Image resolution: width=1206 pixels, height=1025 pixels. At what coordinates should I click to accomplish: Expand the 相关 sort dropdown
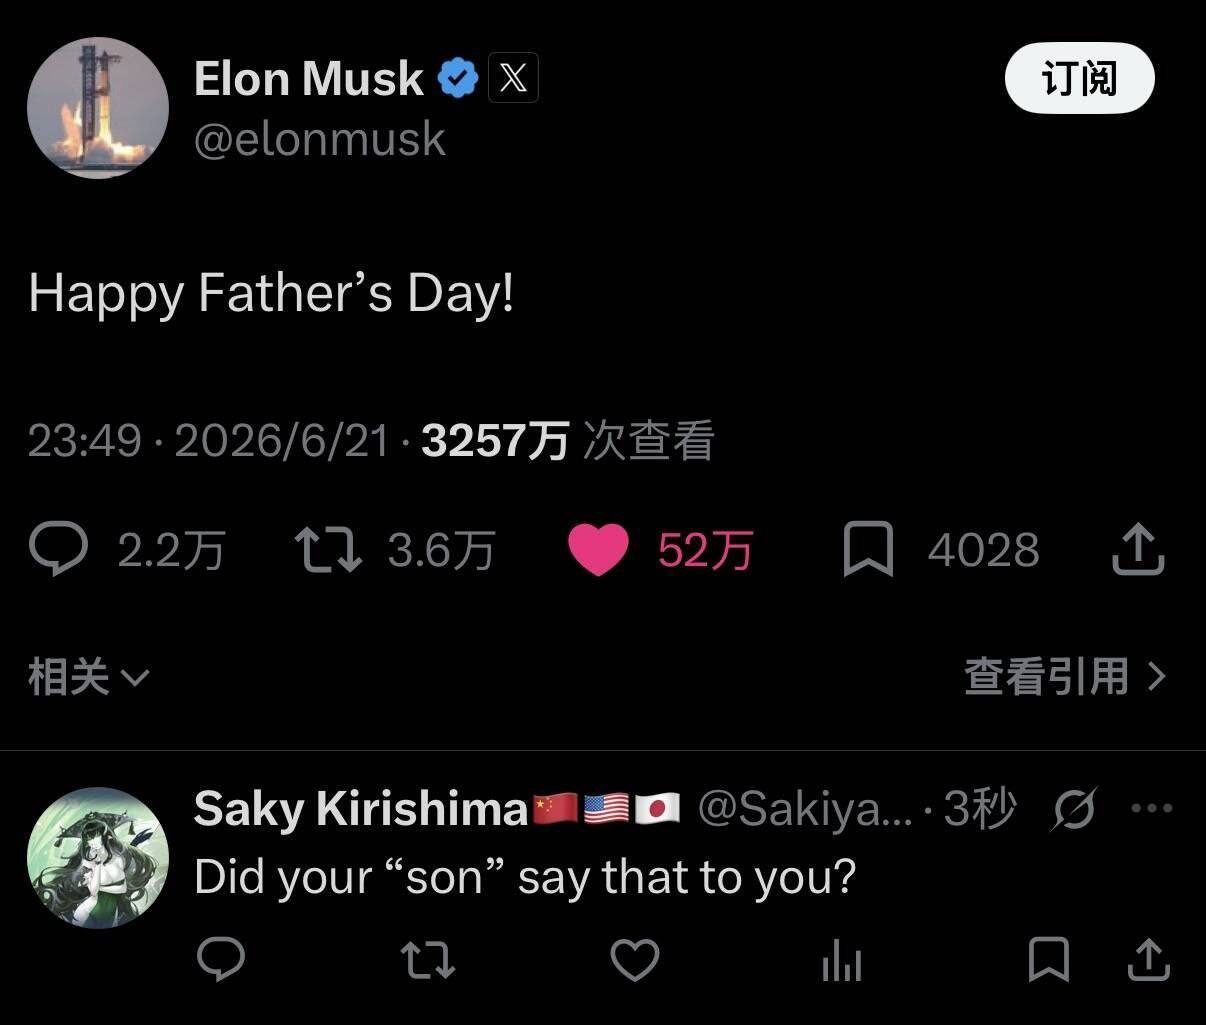point(89,677)
